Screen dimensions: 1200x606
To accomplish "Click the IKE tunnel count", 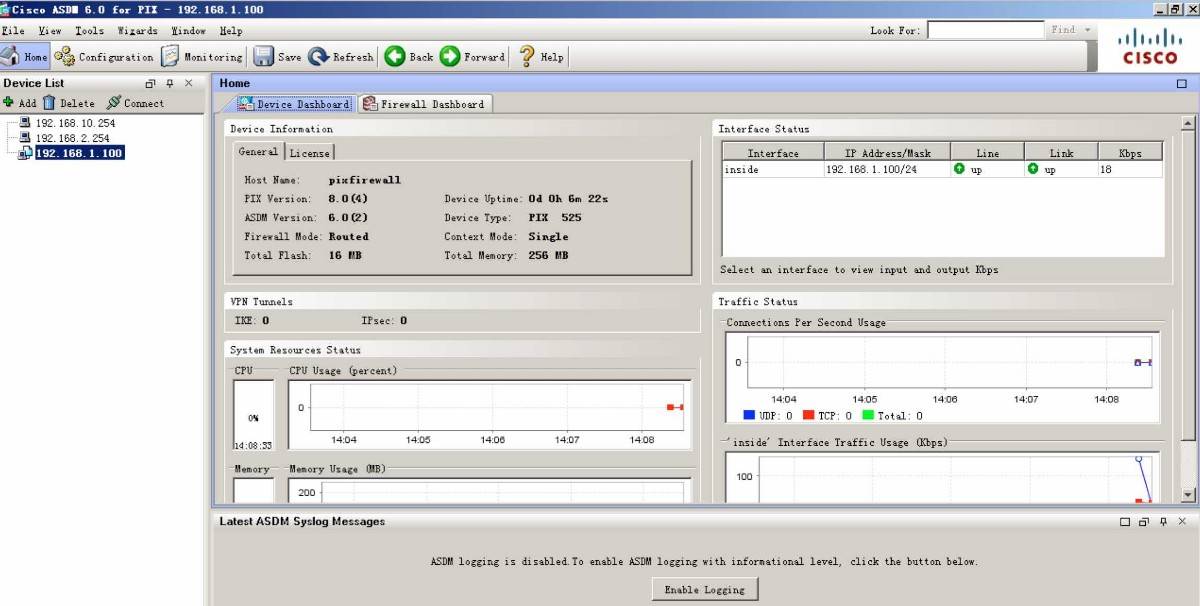I will [x=265, y=321].
